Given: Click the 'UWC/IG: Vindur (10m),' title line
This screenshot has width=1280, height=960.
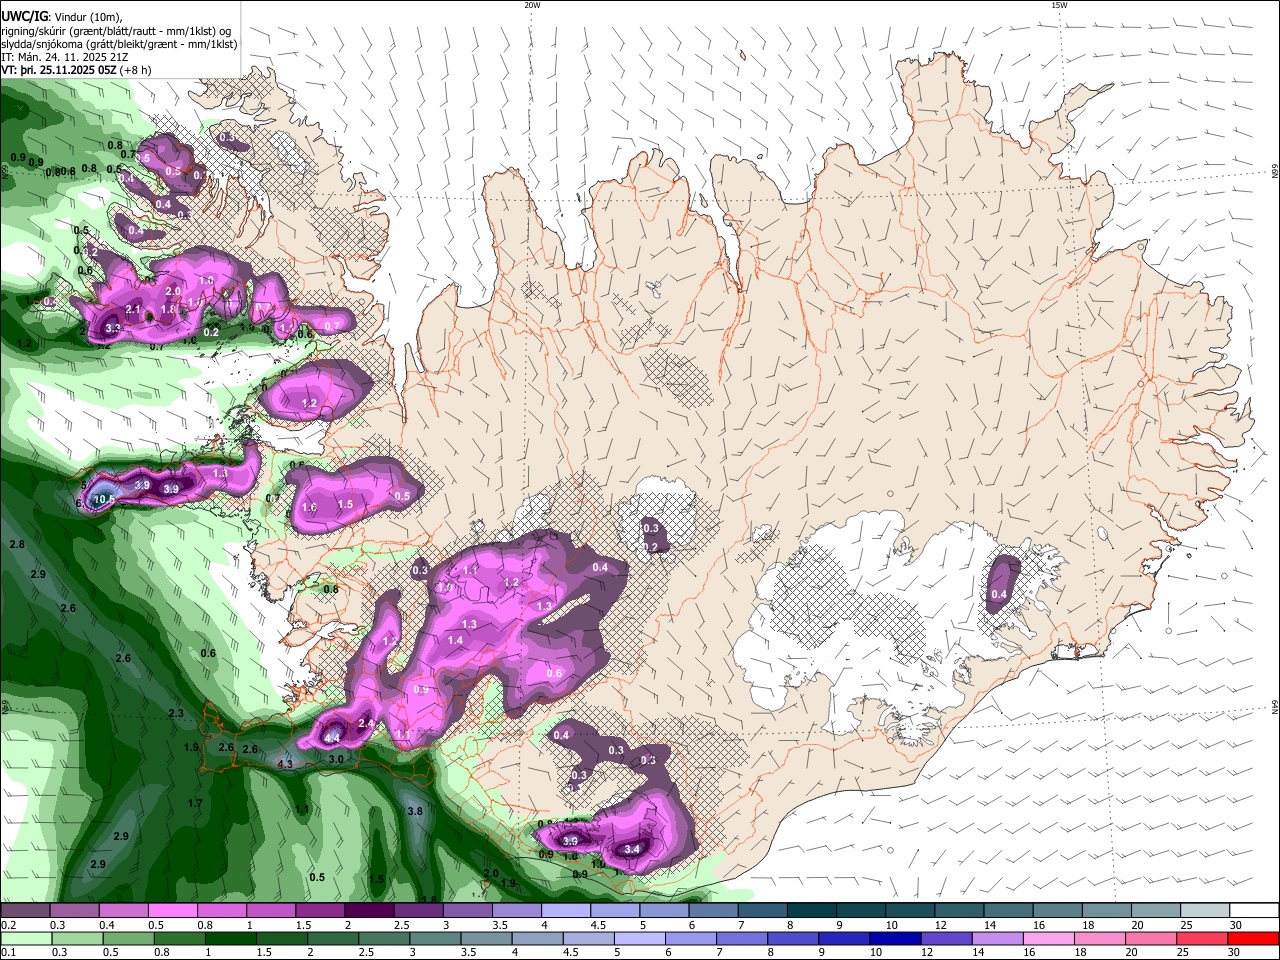Looking at the screenshot, I should [x=62, y=16].
